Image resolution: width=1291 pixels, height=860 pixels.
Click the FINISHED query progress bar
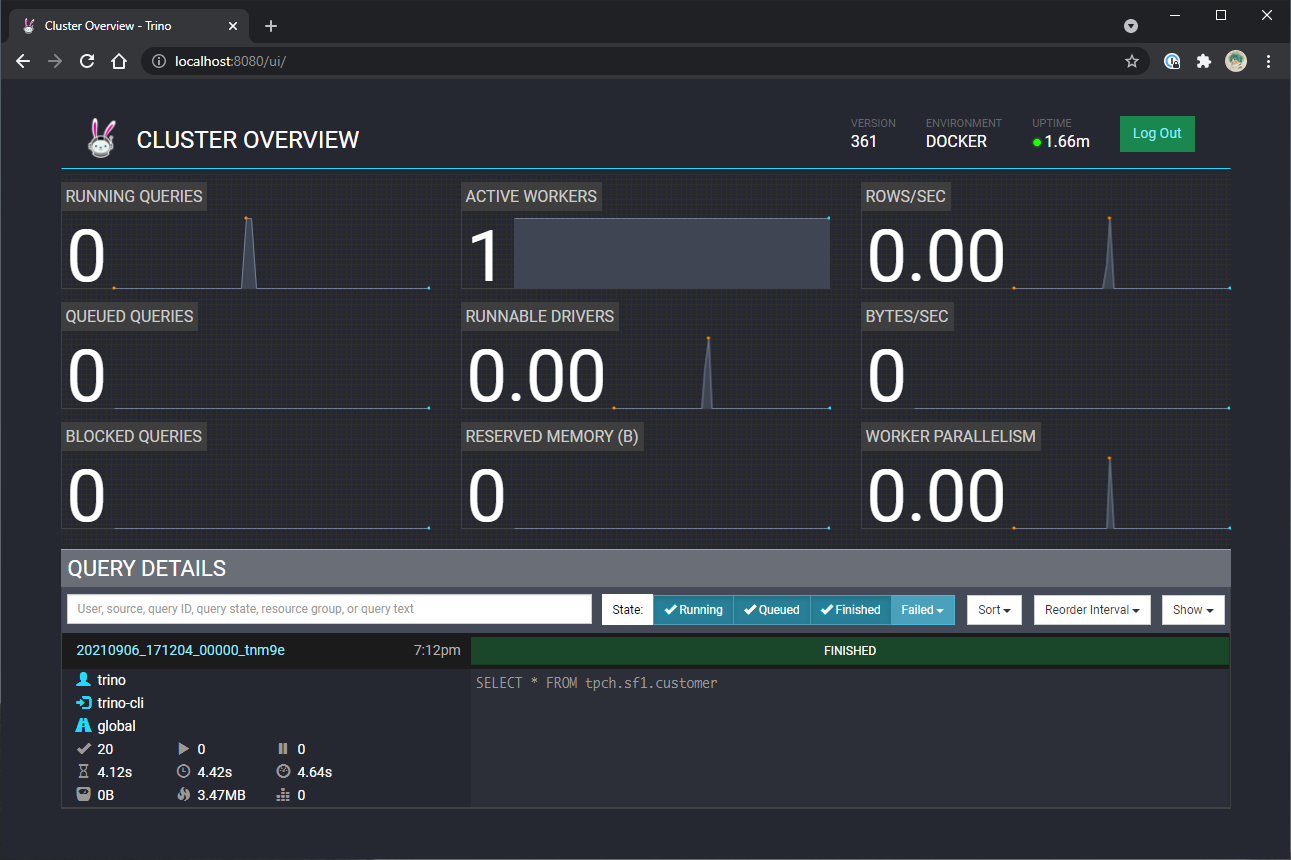coord(850,651)
